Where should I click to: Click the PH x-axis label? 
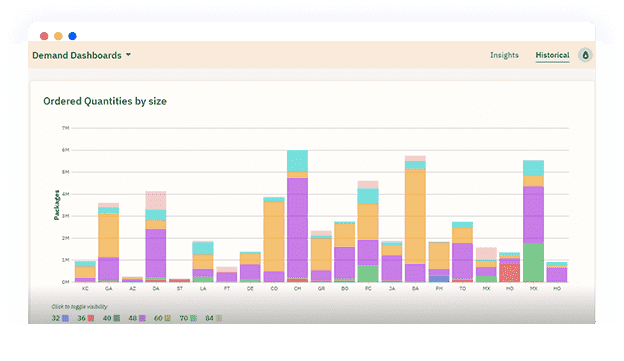pyautogui.click(x=439, y=289)
